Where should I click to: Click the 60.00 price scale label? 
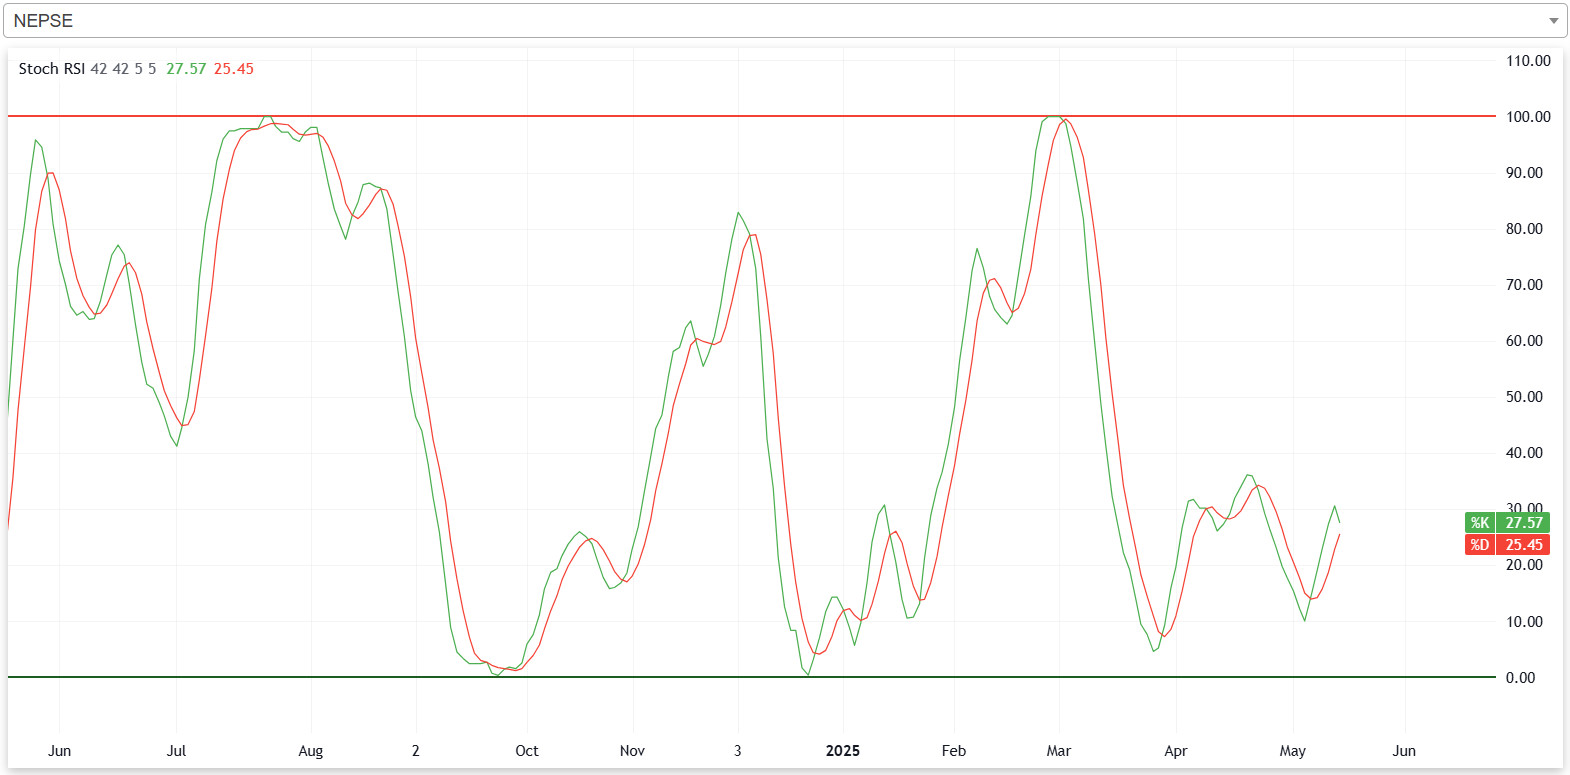1524,341
